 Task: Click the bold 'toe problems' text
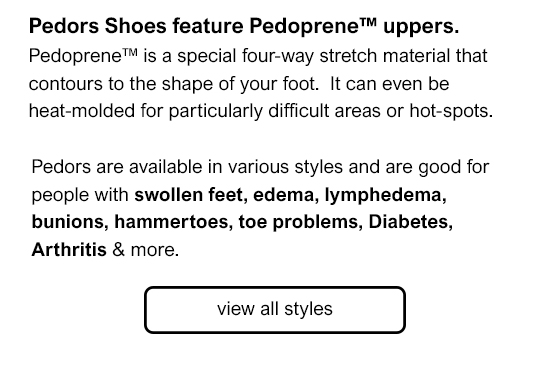click(298, 222)
